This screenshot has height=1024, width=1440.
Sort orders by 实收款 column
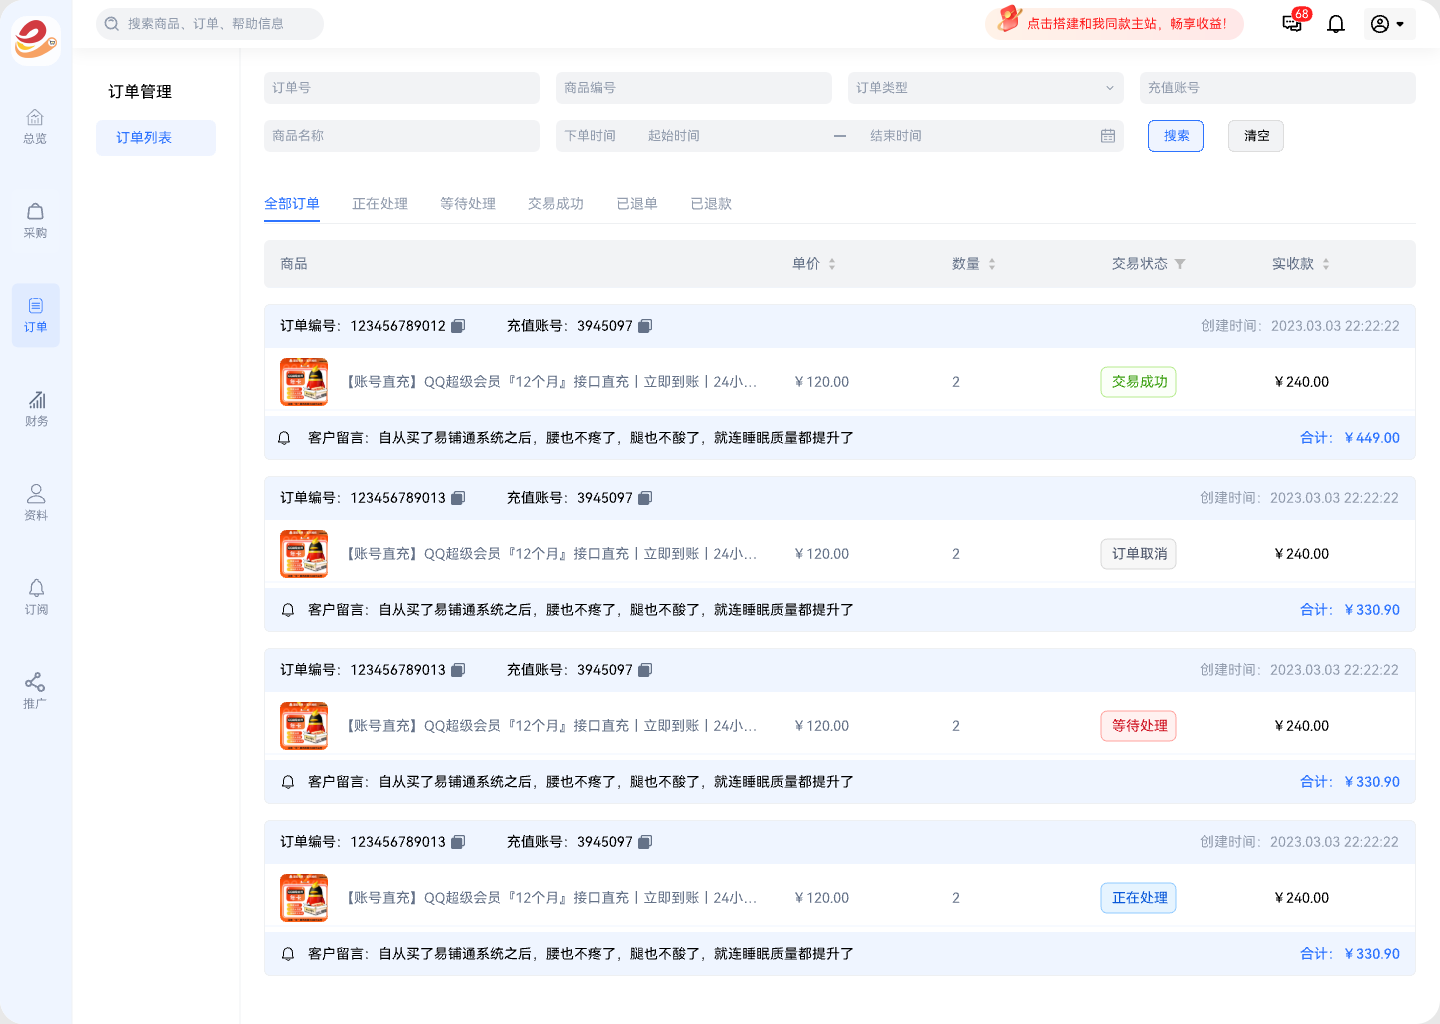(1326, 264)
